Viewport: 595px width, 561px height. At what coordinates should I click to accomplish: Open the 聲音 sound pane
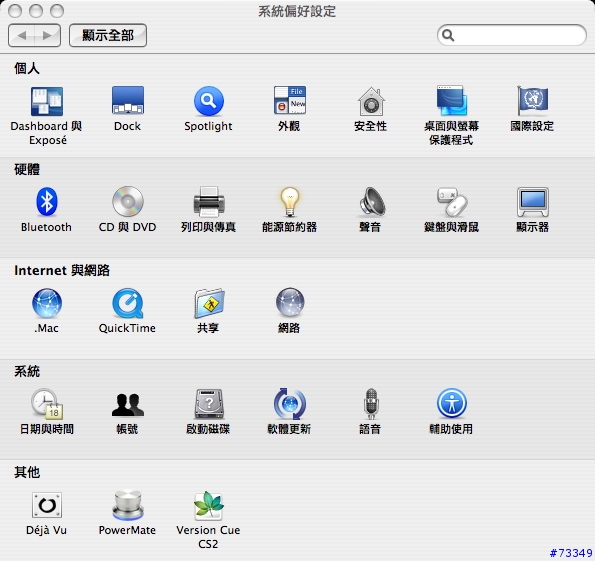[372, 202]
